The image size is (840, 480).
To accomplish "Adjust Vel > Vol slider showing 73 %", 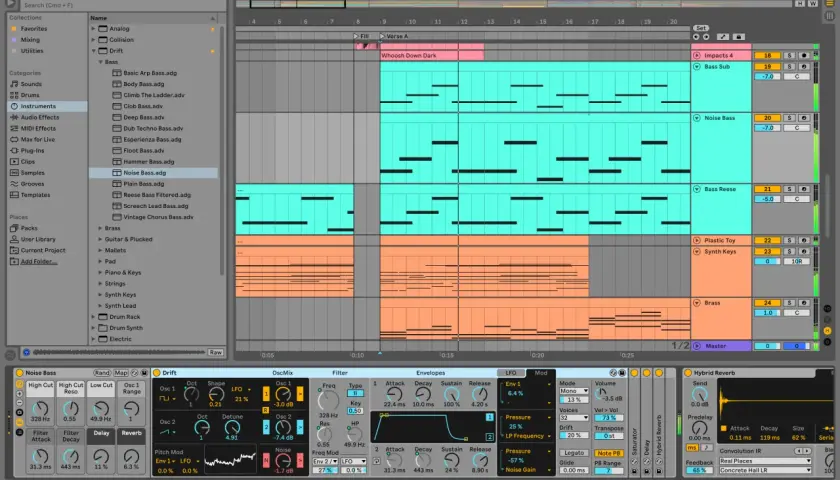I will [609, 418].
